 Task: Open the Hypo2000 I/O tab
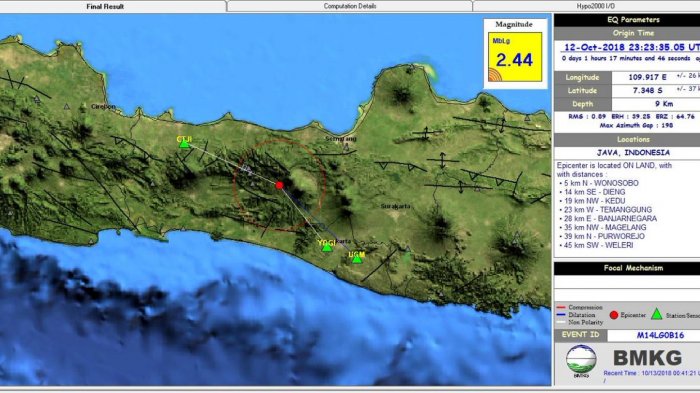click(595, 6)
